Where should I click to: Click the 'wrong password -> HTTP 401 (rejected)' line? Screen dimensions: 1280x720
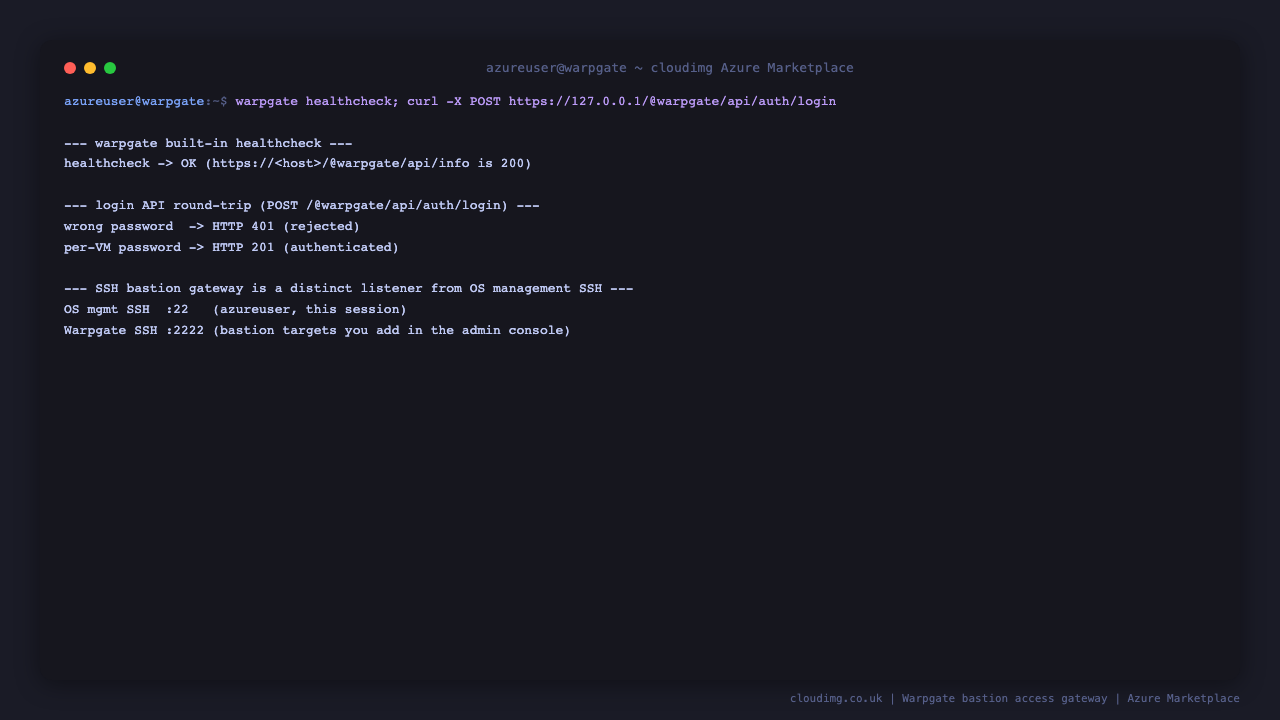[212, 226]
